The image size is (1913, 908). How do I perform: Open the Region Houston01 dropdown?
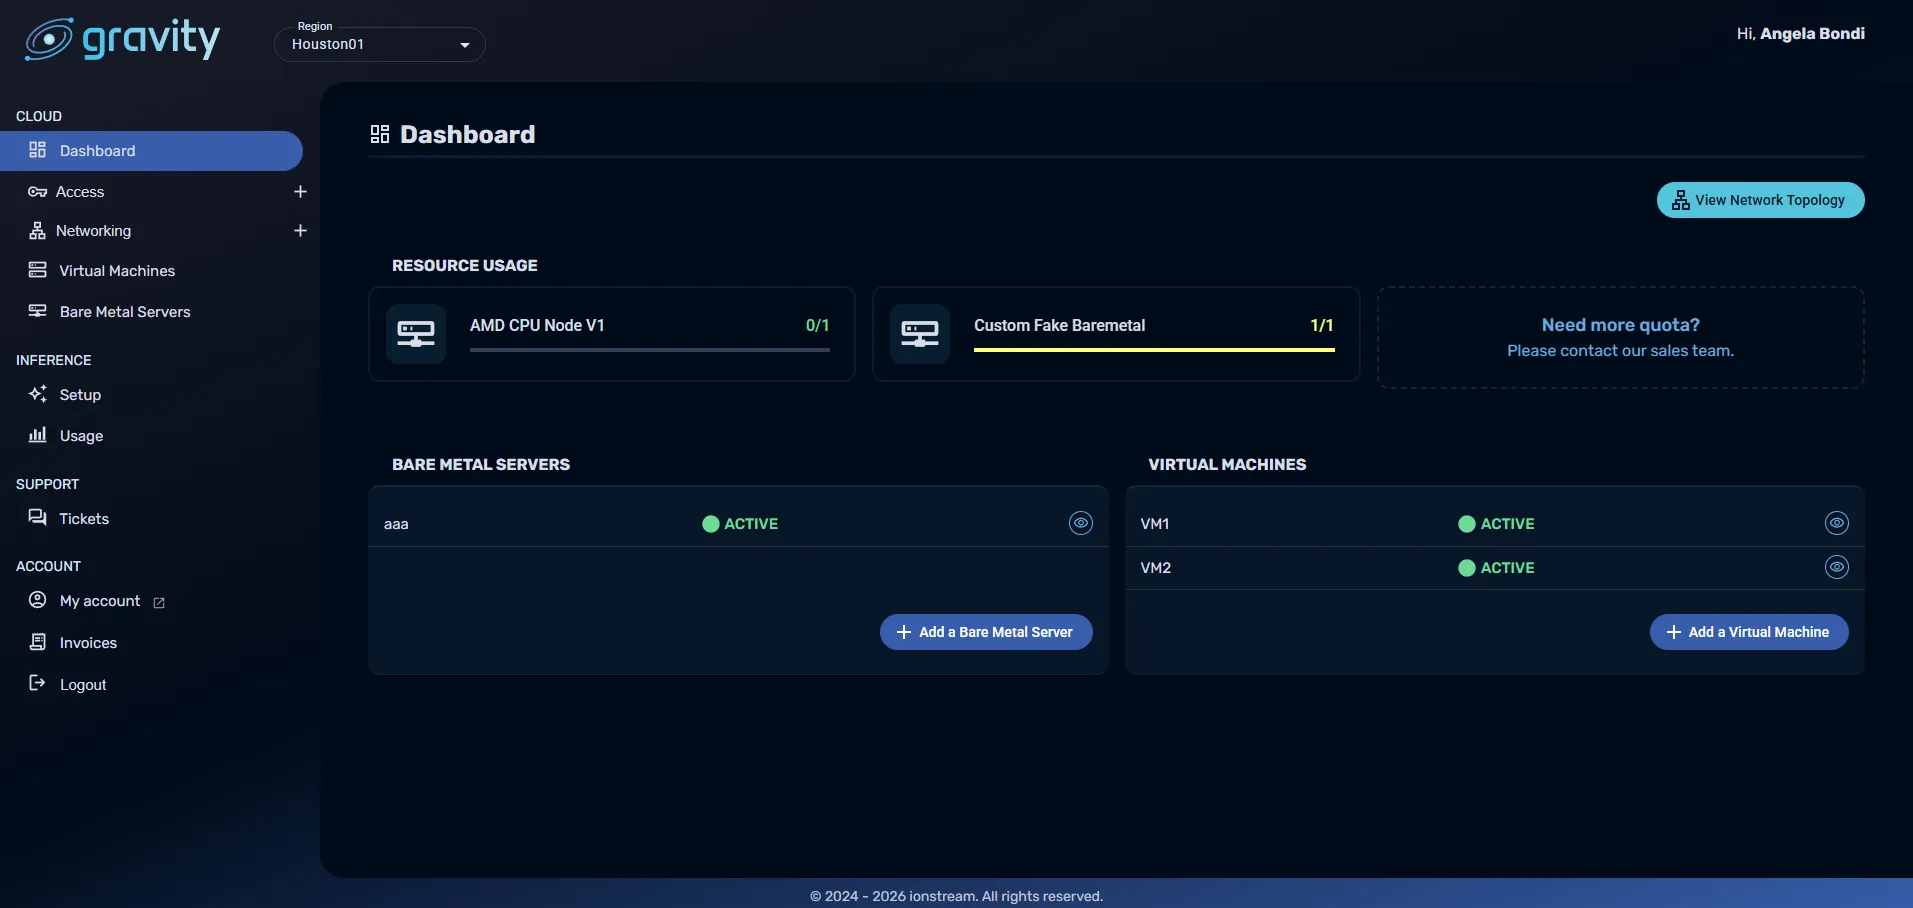[x=380, y=44]
